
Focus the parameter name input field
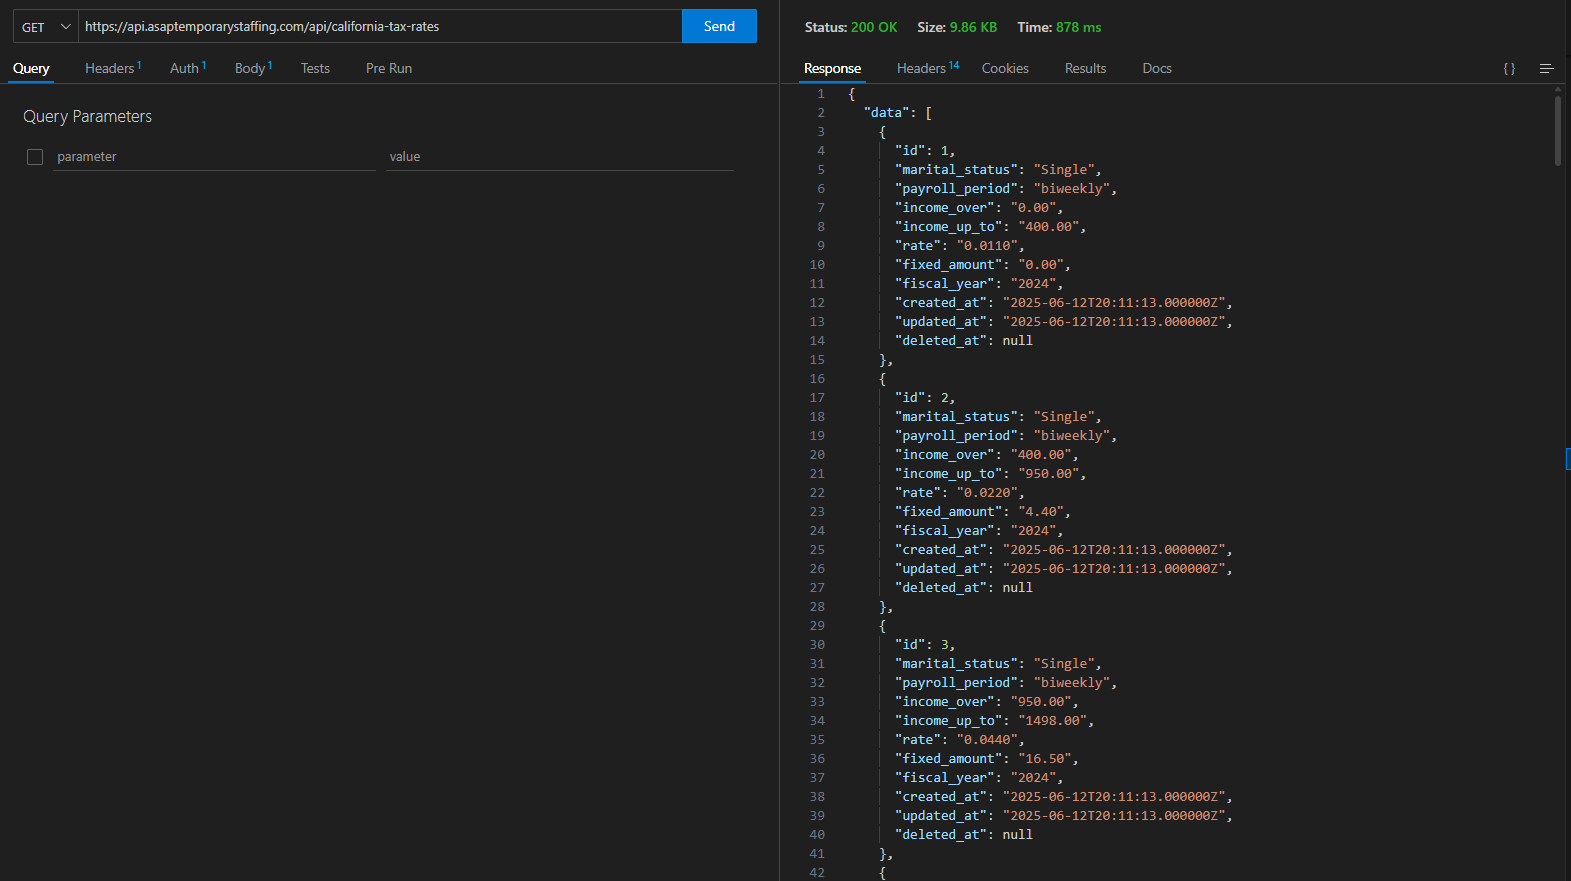tap(214, 157)
